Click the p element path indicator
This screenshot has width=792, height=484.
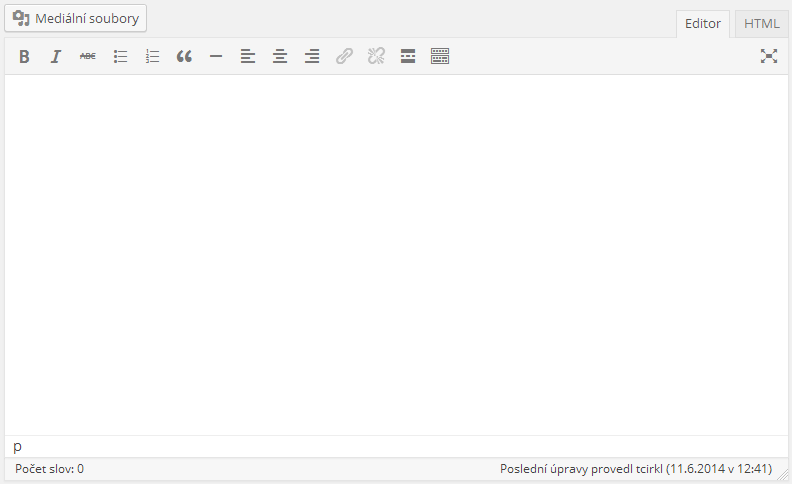tap(18, 447)
